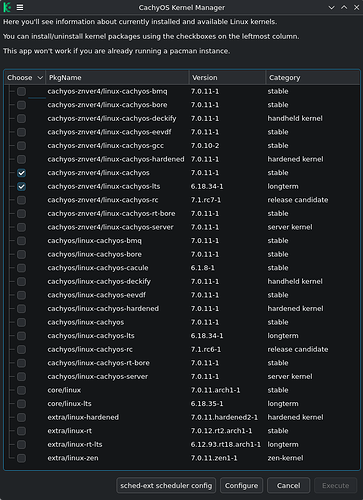Enable cachyos-znver4/linux-cachyos-deckify checkbox
363x500 pixels.
pyautogui.click(x=21, y=118)
